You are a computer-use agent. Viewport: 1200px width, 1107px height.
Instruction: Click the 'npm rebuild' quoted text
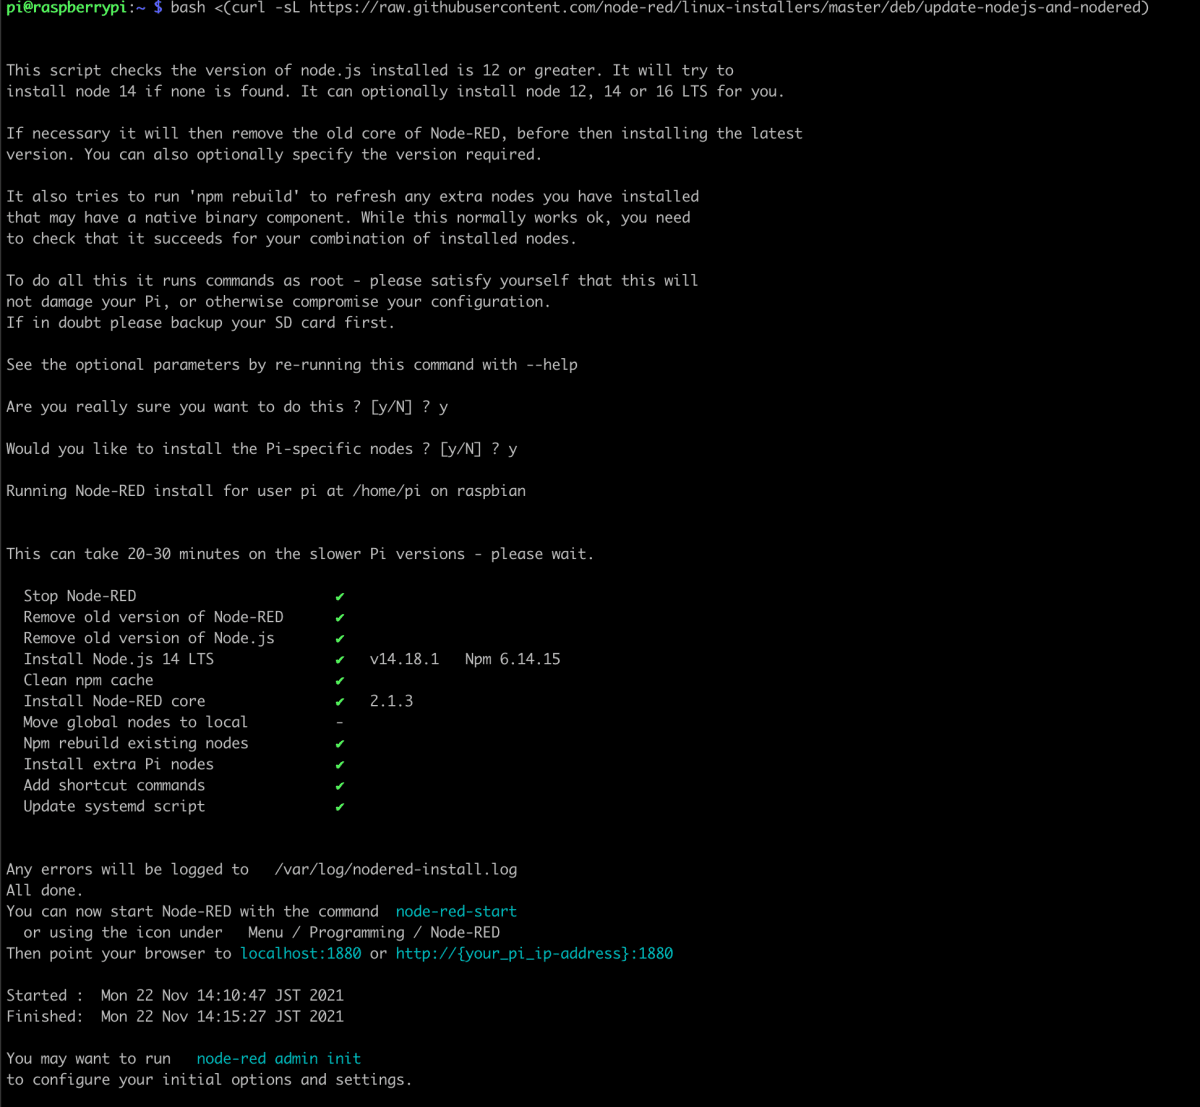244,197
